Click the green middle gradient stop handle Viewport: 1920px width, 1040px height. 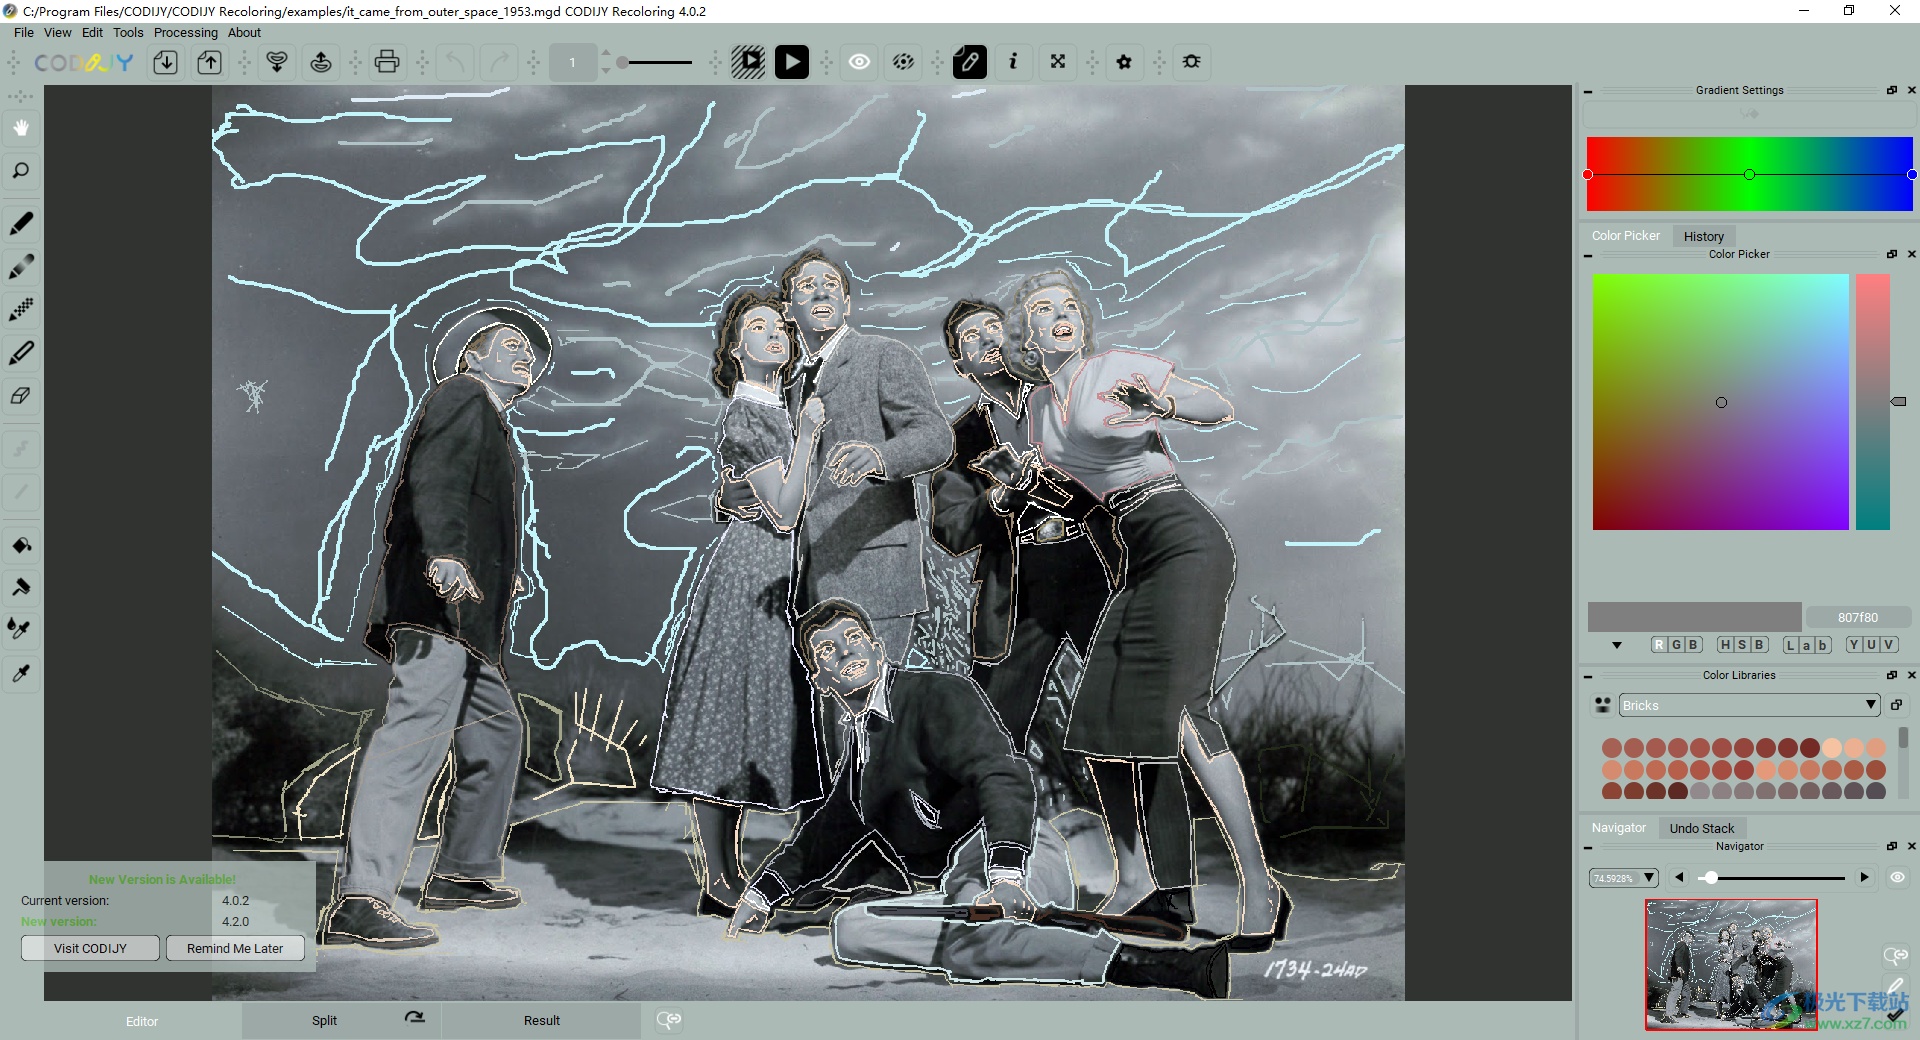pyautogui.click(x=1749, y=175)
